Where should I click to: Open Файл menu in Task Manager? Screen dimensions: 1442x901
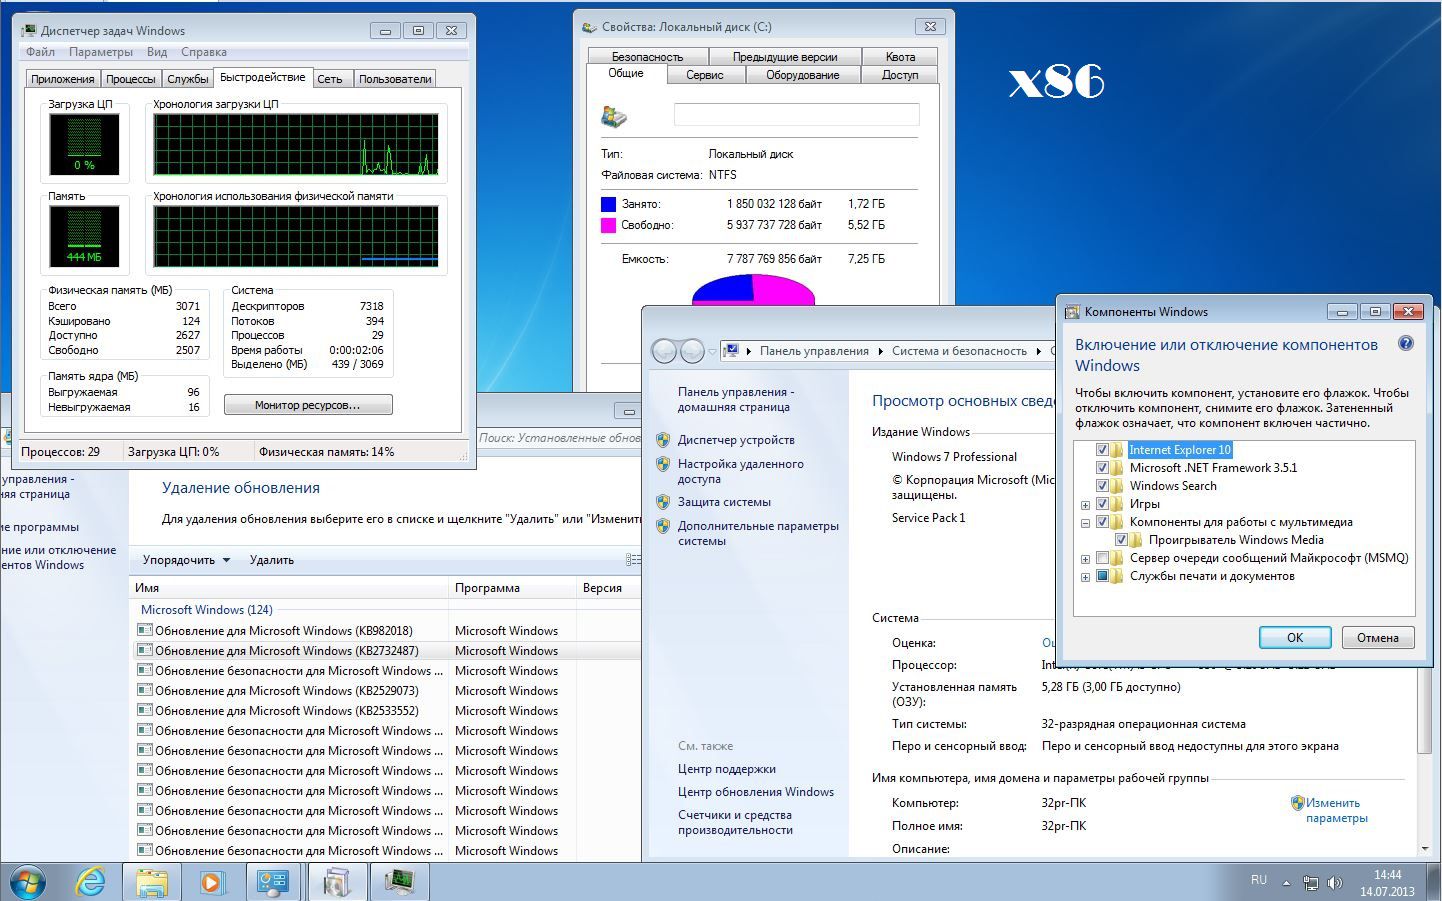tap(40, 52)
